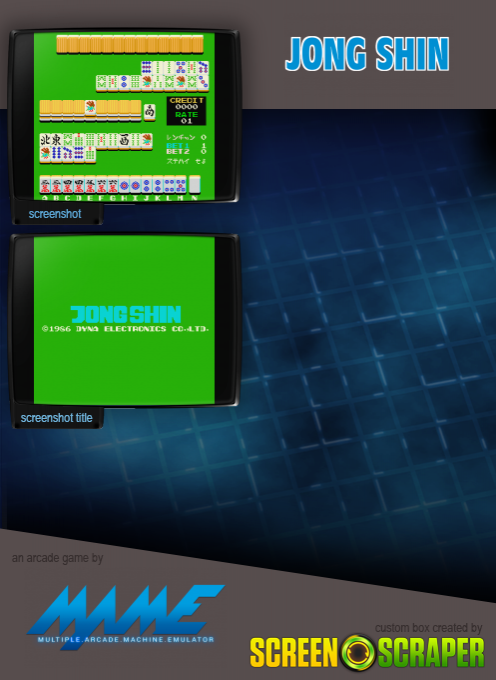Click the ScreenScraper logo
496x680 pixels.
[x=367, y=652]
